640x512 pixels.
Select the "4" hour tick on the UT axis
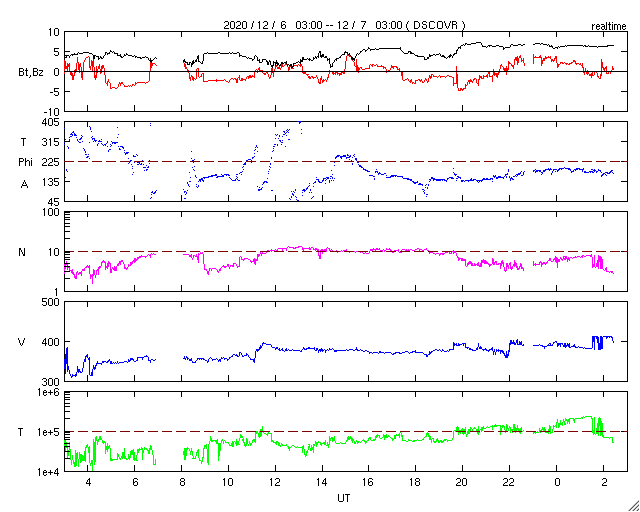[x=88, y=483]
